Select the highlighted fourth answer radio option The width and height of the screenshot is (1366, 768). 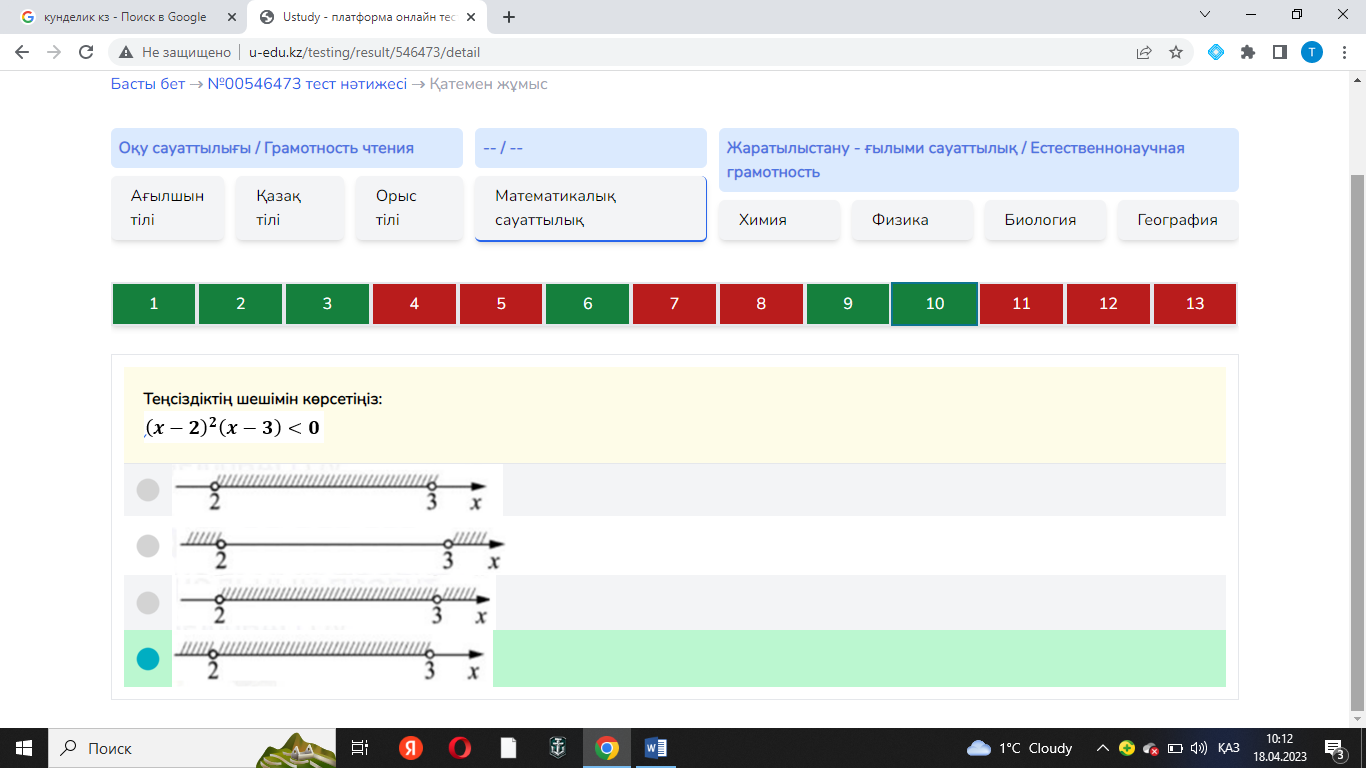[148, 659]
